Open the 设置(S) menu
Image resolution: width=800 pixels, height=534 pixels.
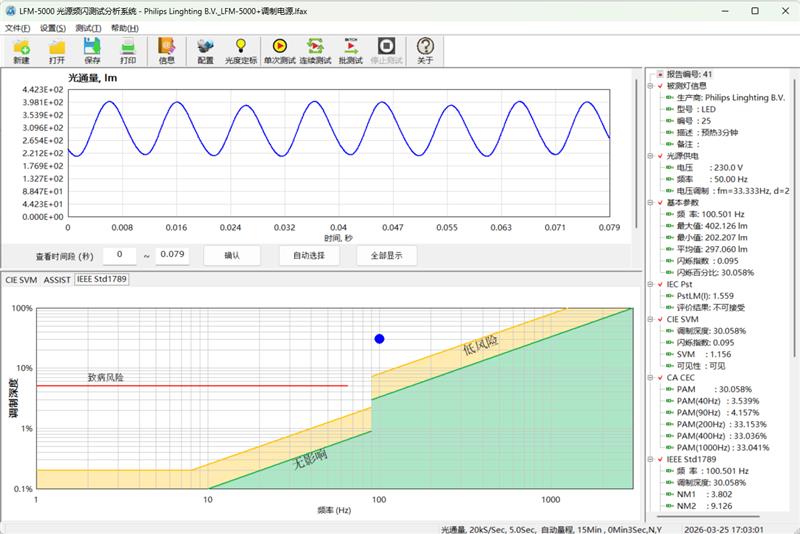[52, 28]
